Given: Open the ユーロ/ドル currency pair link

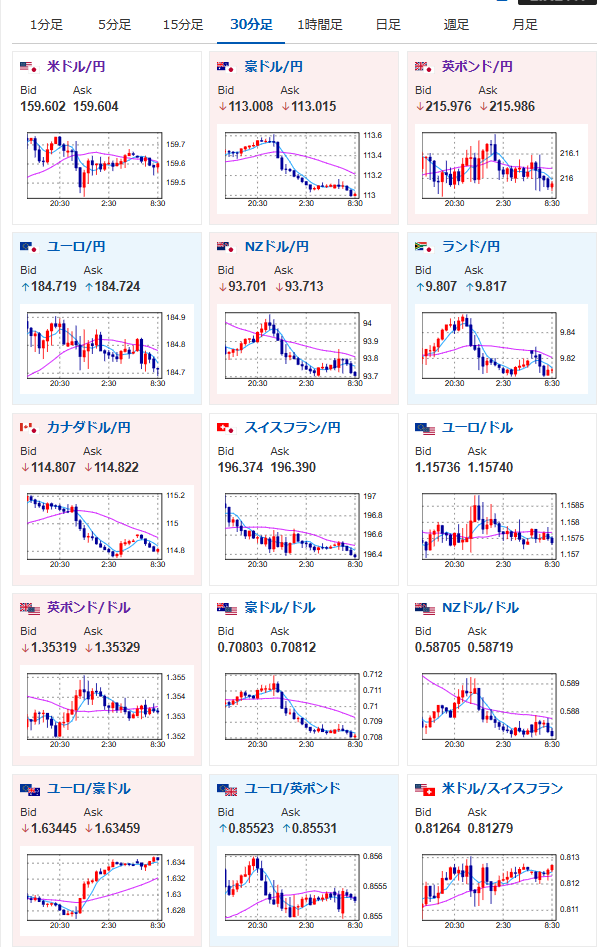Looking at the screenshot, I should pos(477,428).
